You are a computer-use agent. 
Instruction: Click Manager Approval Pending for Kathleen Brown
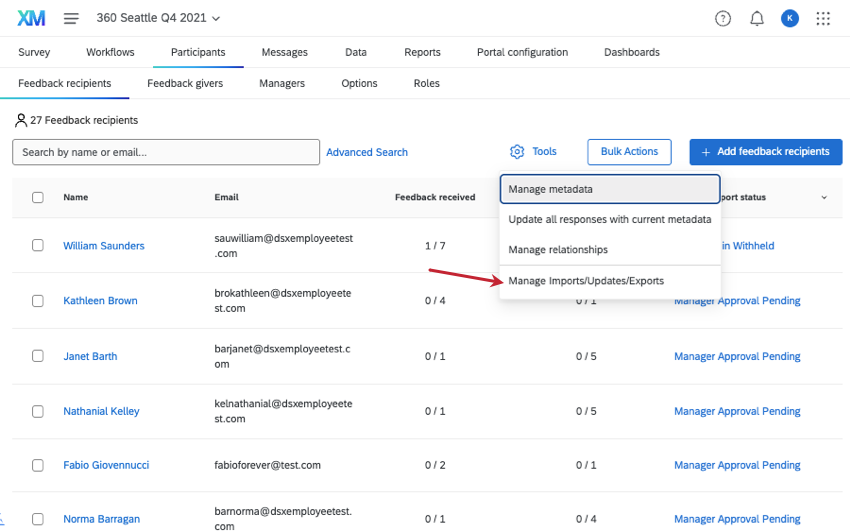pos(737,301)
